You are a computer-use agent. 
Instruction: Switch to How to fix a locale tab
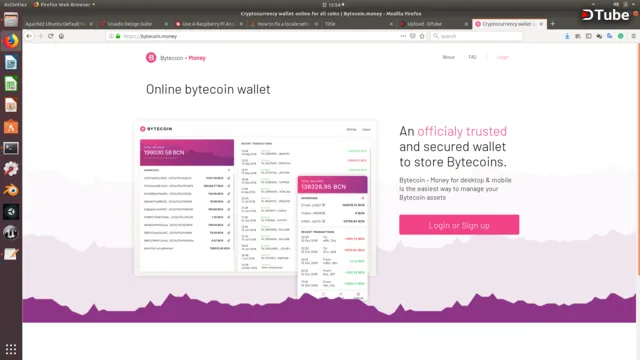pos(284,24)
